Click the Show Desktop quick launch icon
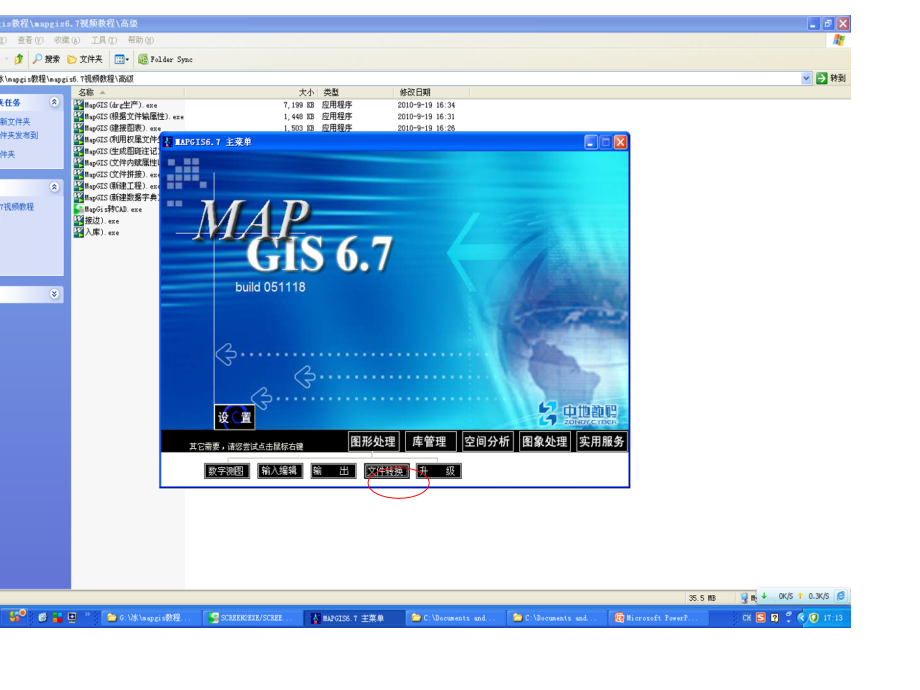Screen dimensions: 920x690 coord(72,617)
